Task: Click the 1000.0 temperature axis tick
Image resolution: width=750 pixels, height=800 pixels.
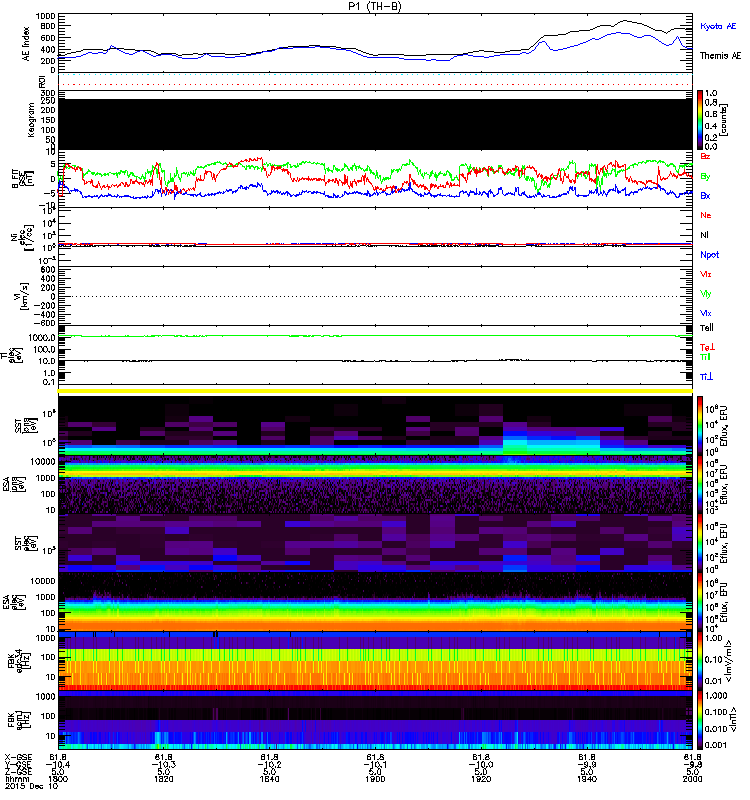Action: pos(42,338)
